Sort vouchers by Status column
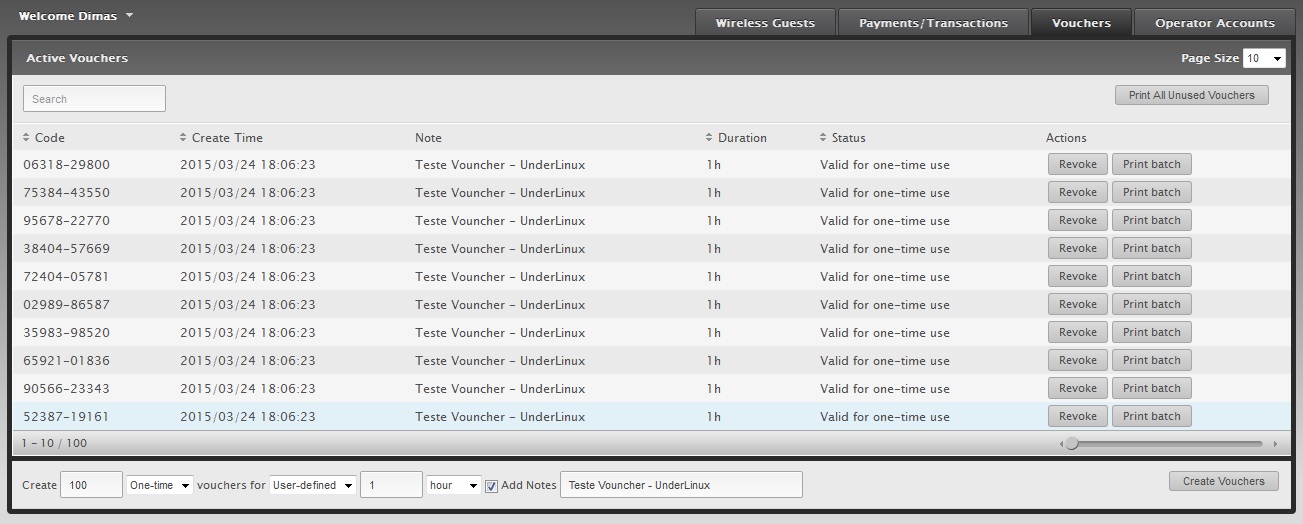 842,137
